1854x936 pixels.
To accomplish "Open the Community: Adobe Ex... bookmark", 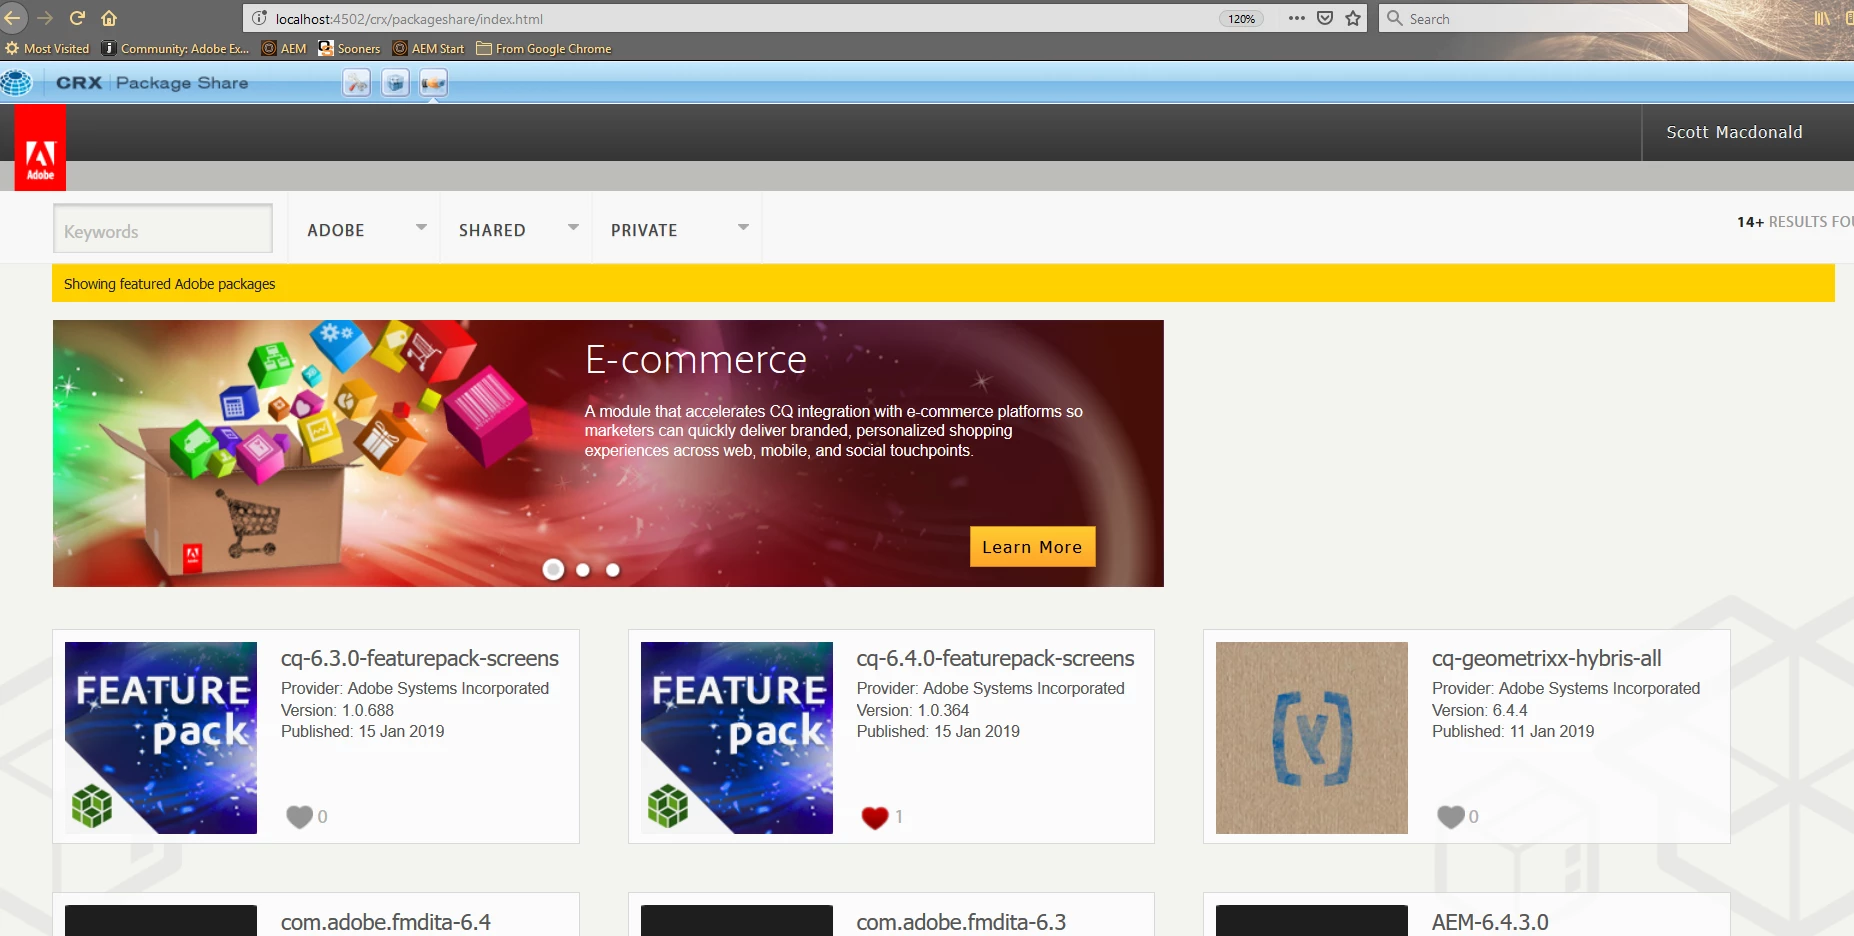I will 175,48.
